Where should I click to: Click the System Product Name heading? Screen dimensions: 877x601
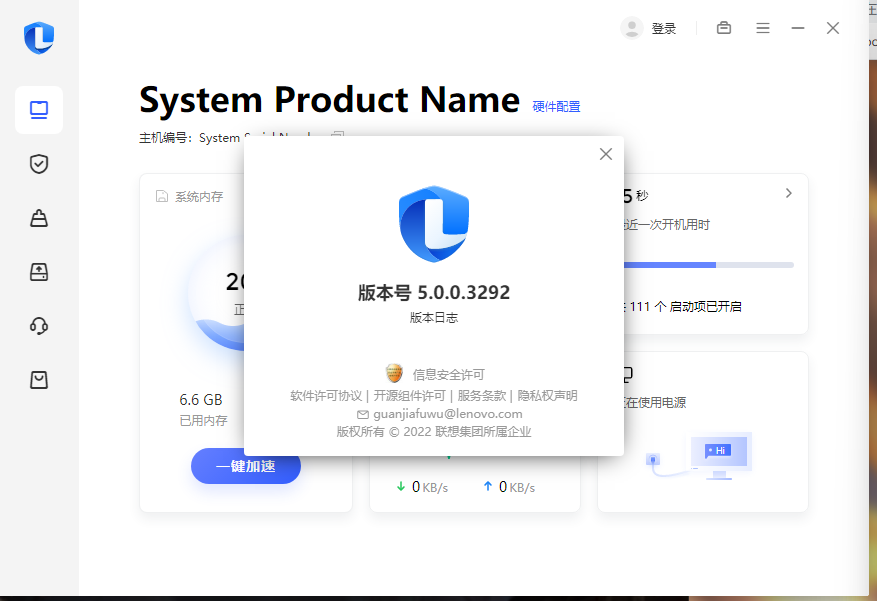click(329, 100)
